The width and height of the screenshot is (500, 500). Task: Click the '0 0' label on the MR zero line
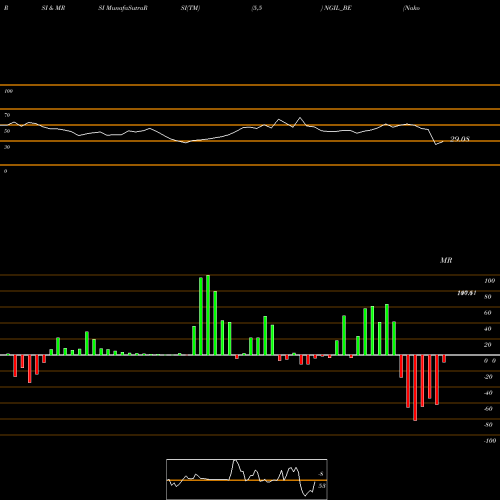coord(490,361)
